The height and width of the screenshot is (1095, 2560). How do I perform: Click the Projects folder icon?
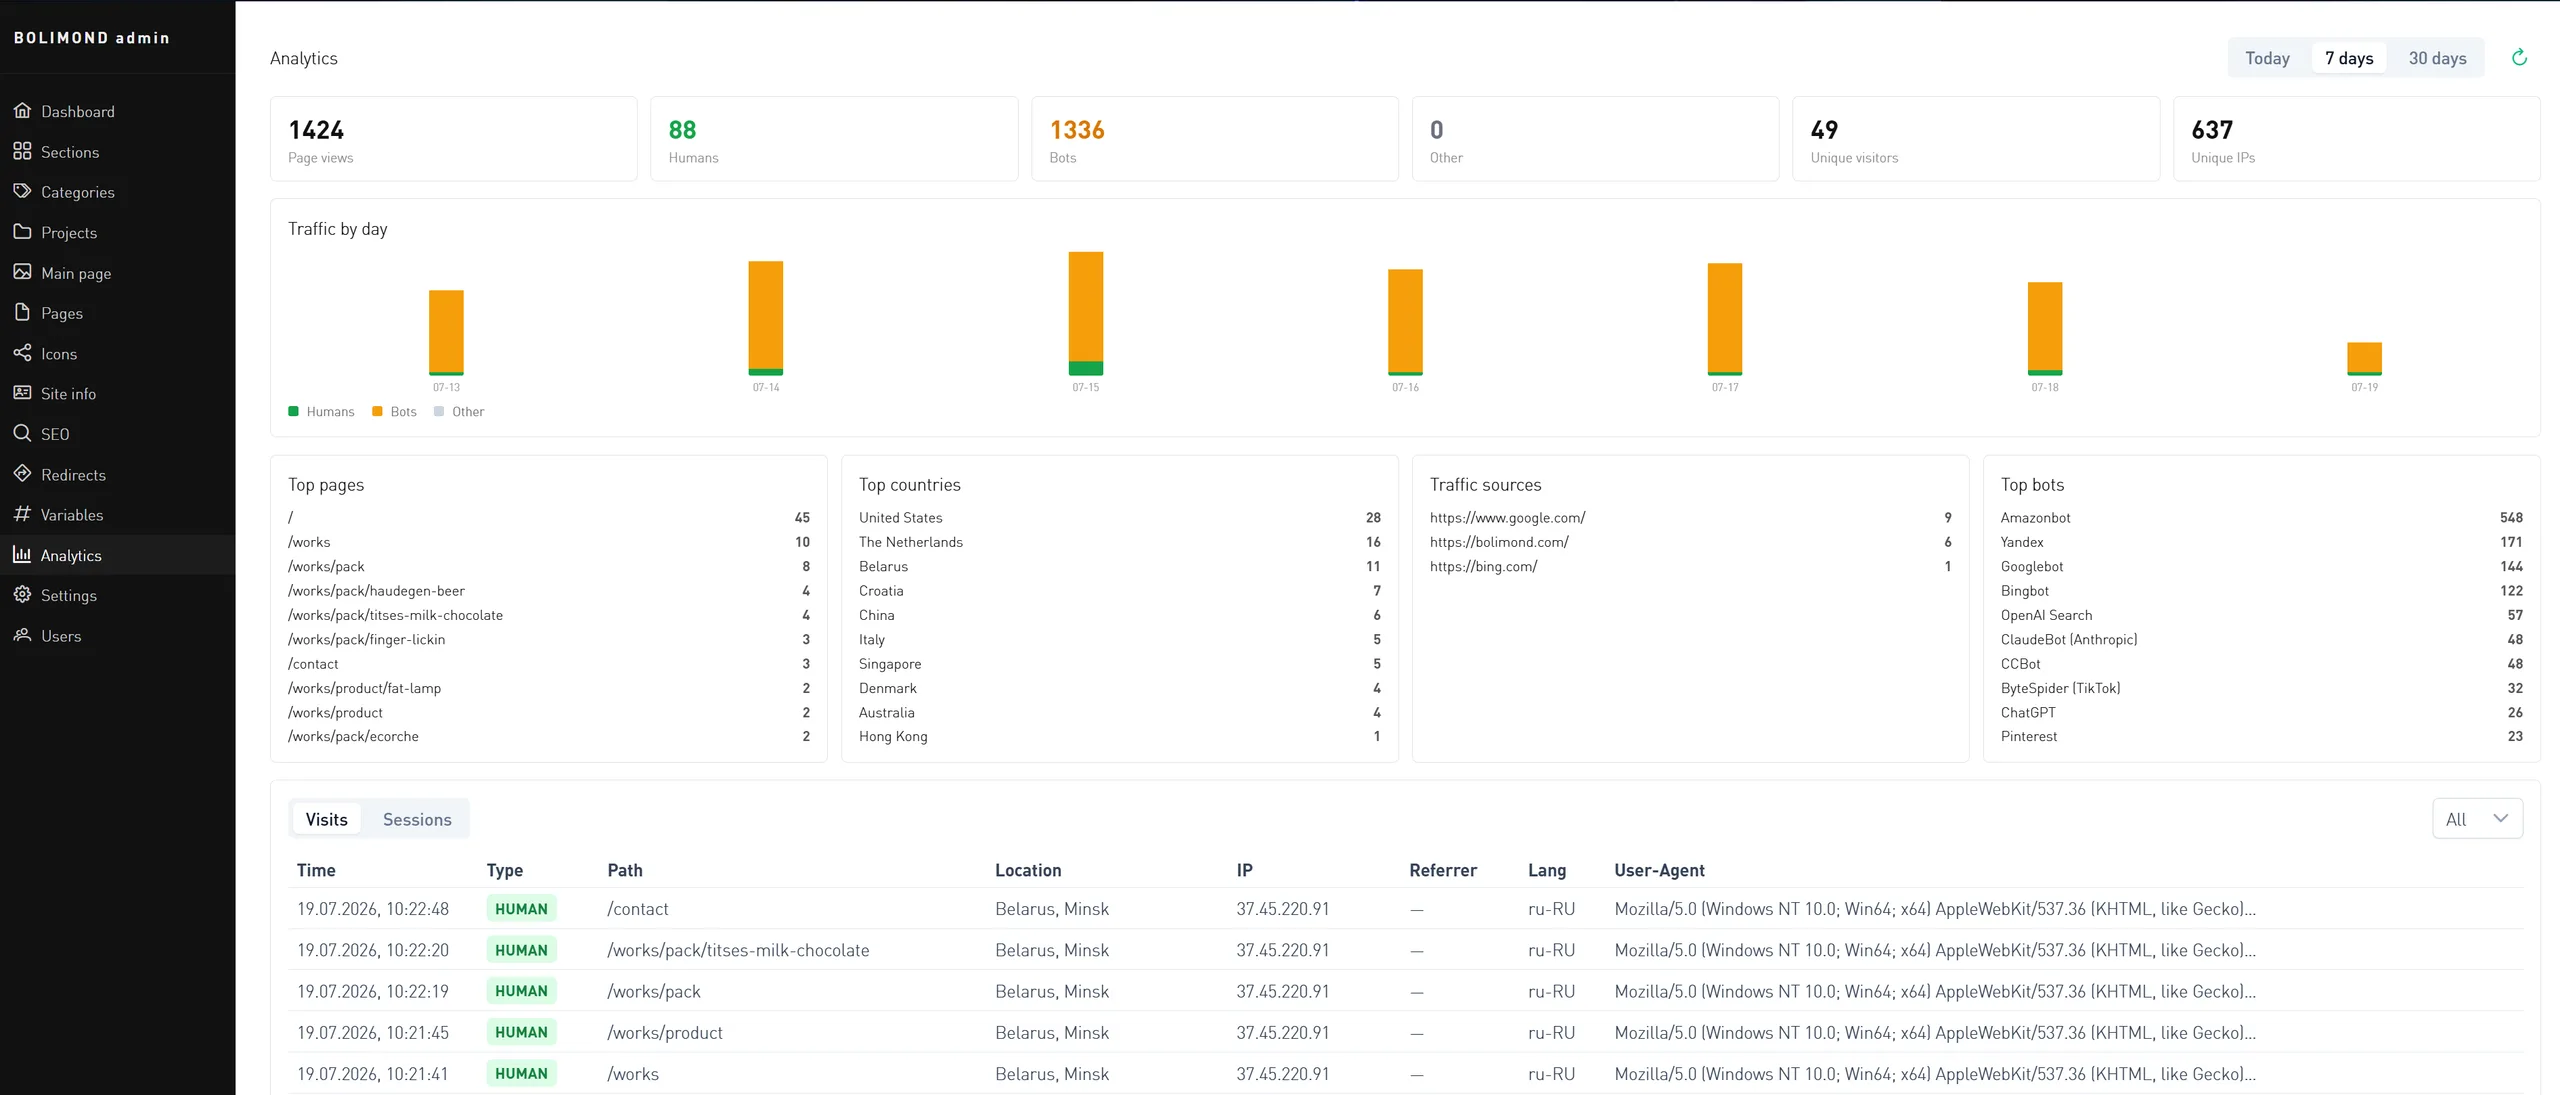click(22, 232)
